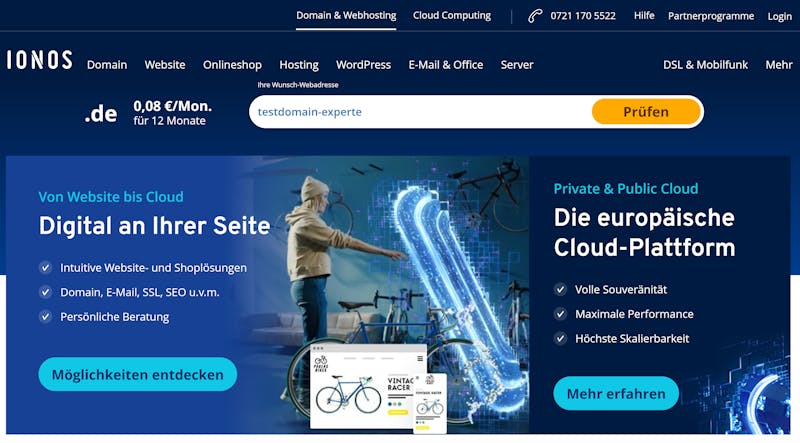Click the Mehr erfahren button
800x443 pixels.
(x=616, y=393)
